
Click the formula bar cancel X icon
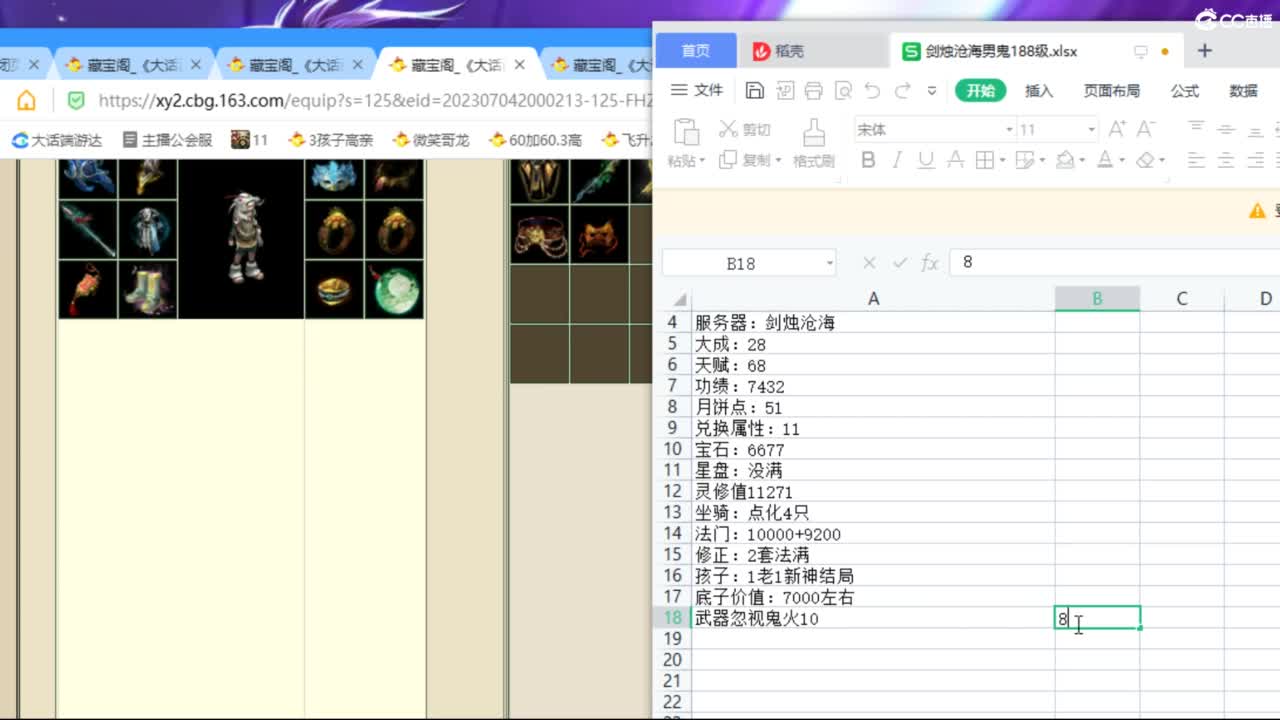pyautogui.click(x=869, y=263)
